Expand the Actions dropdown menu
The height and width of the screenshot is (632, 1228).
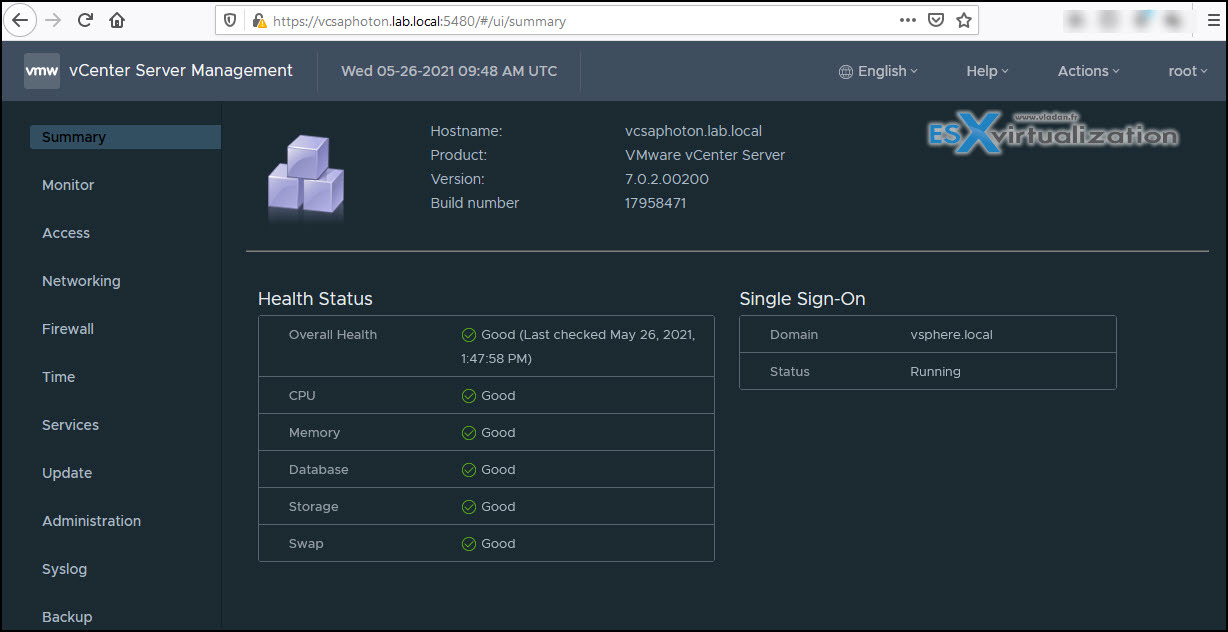(1088, 71)
